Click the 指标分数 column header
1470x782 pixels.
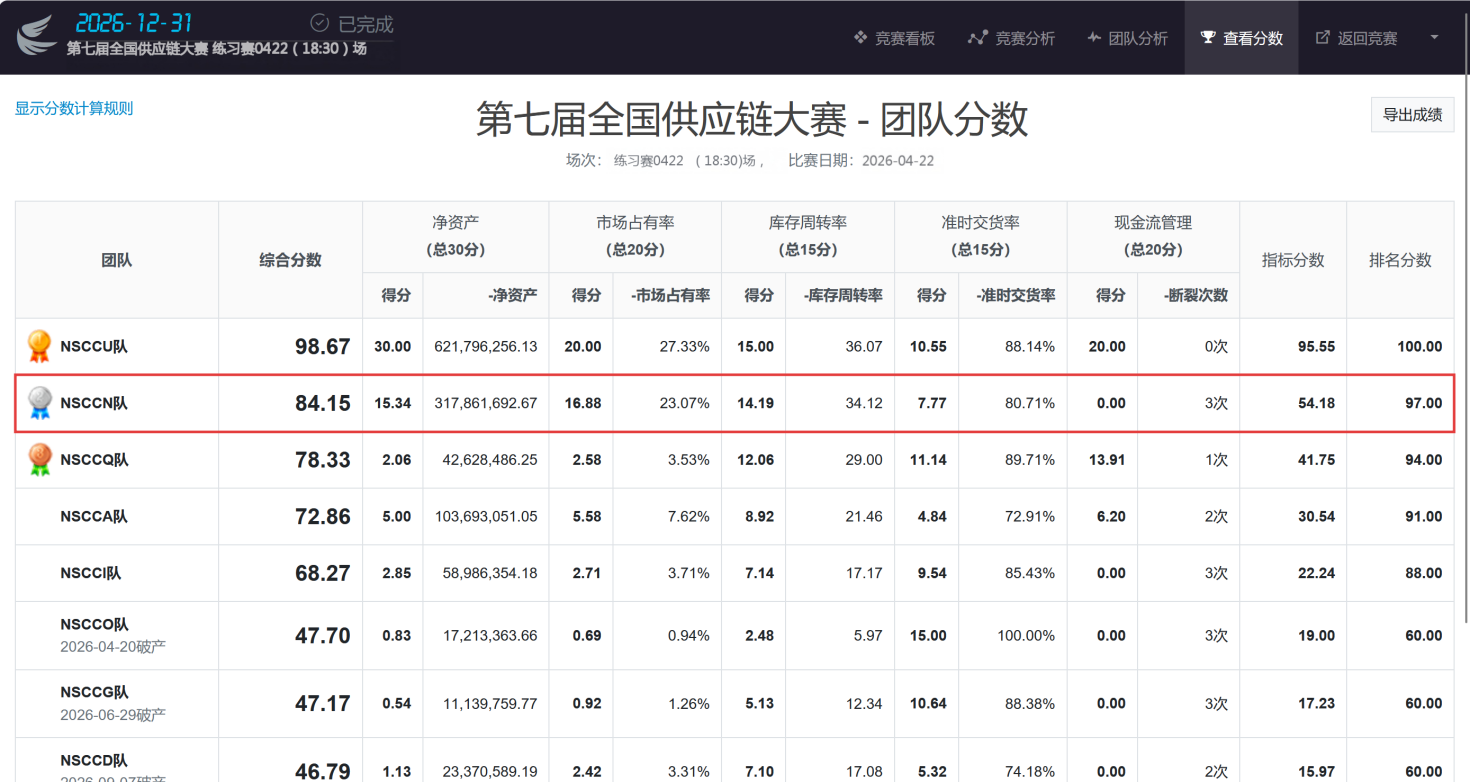[1293, 260]
